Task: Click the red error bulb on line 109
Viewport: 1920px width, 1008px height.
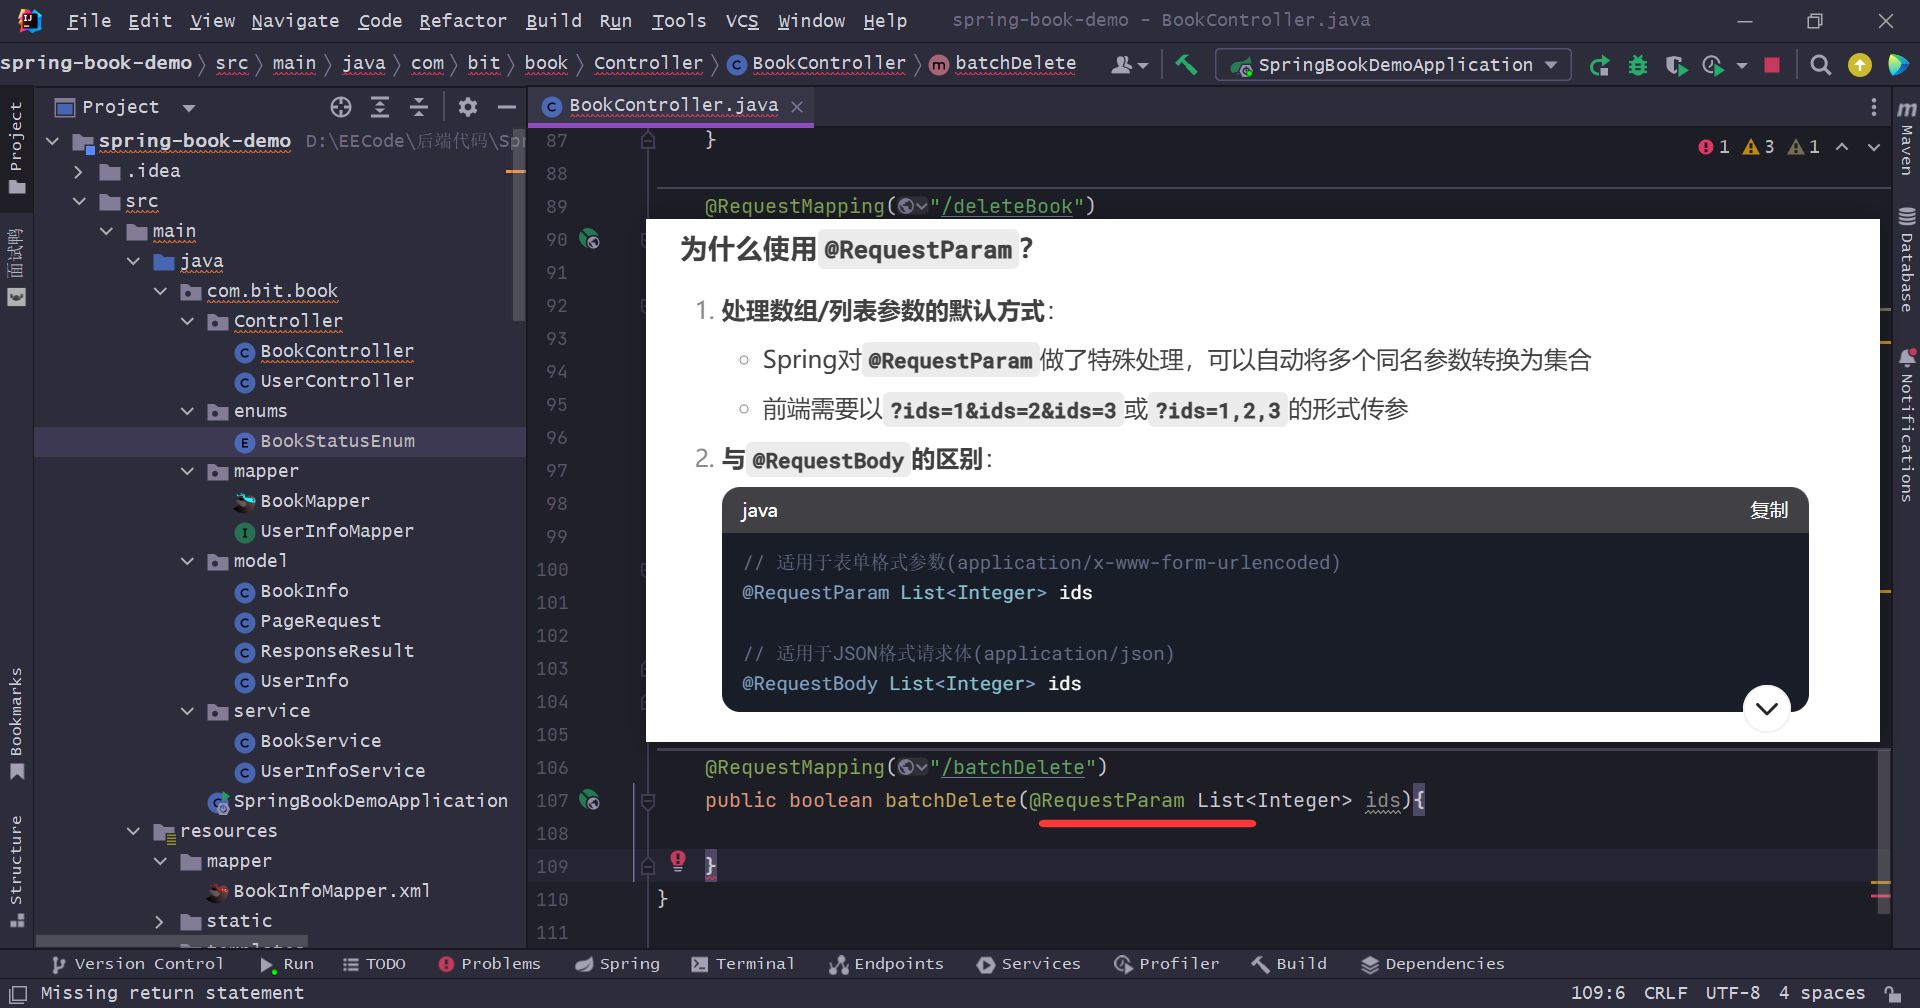Action: [678, 860]
